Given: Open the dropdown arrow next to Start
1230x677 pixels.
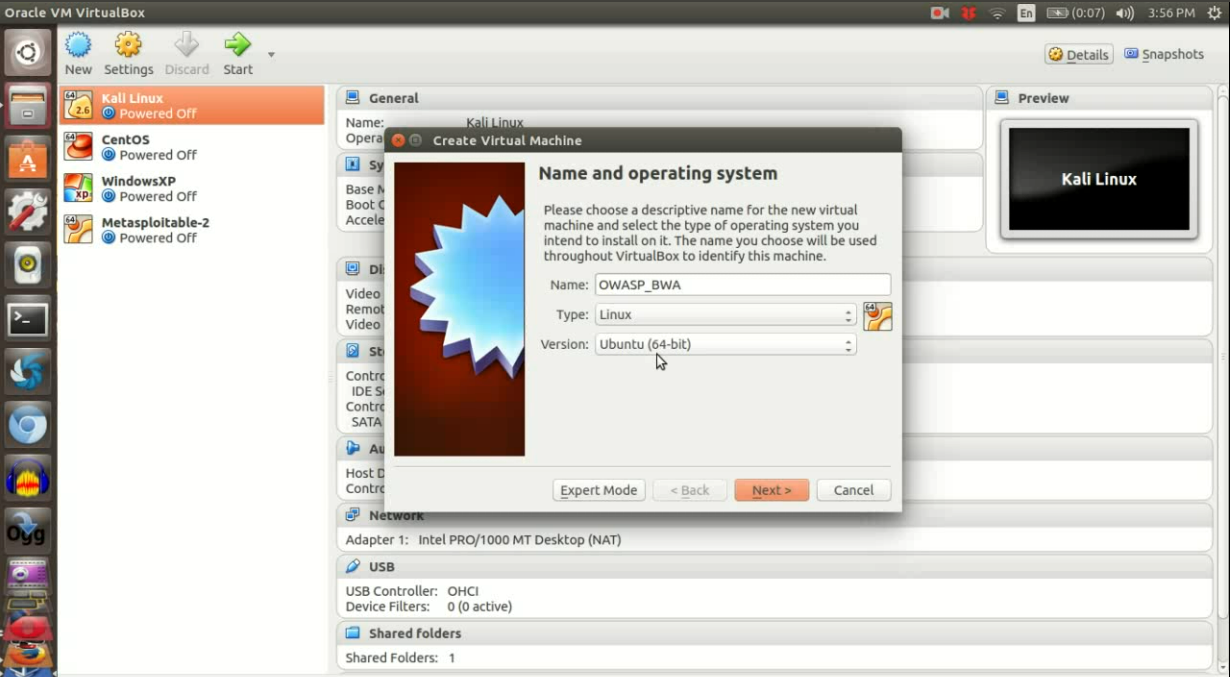Looking at the screenshot, I should [x=271, y=55].
